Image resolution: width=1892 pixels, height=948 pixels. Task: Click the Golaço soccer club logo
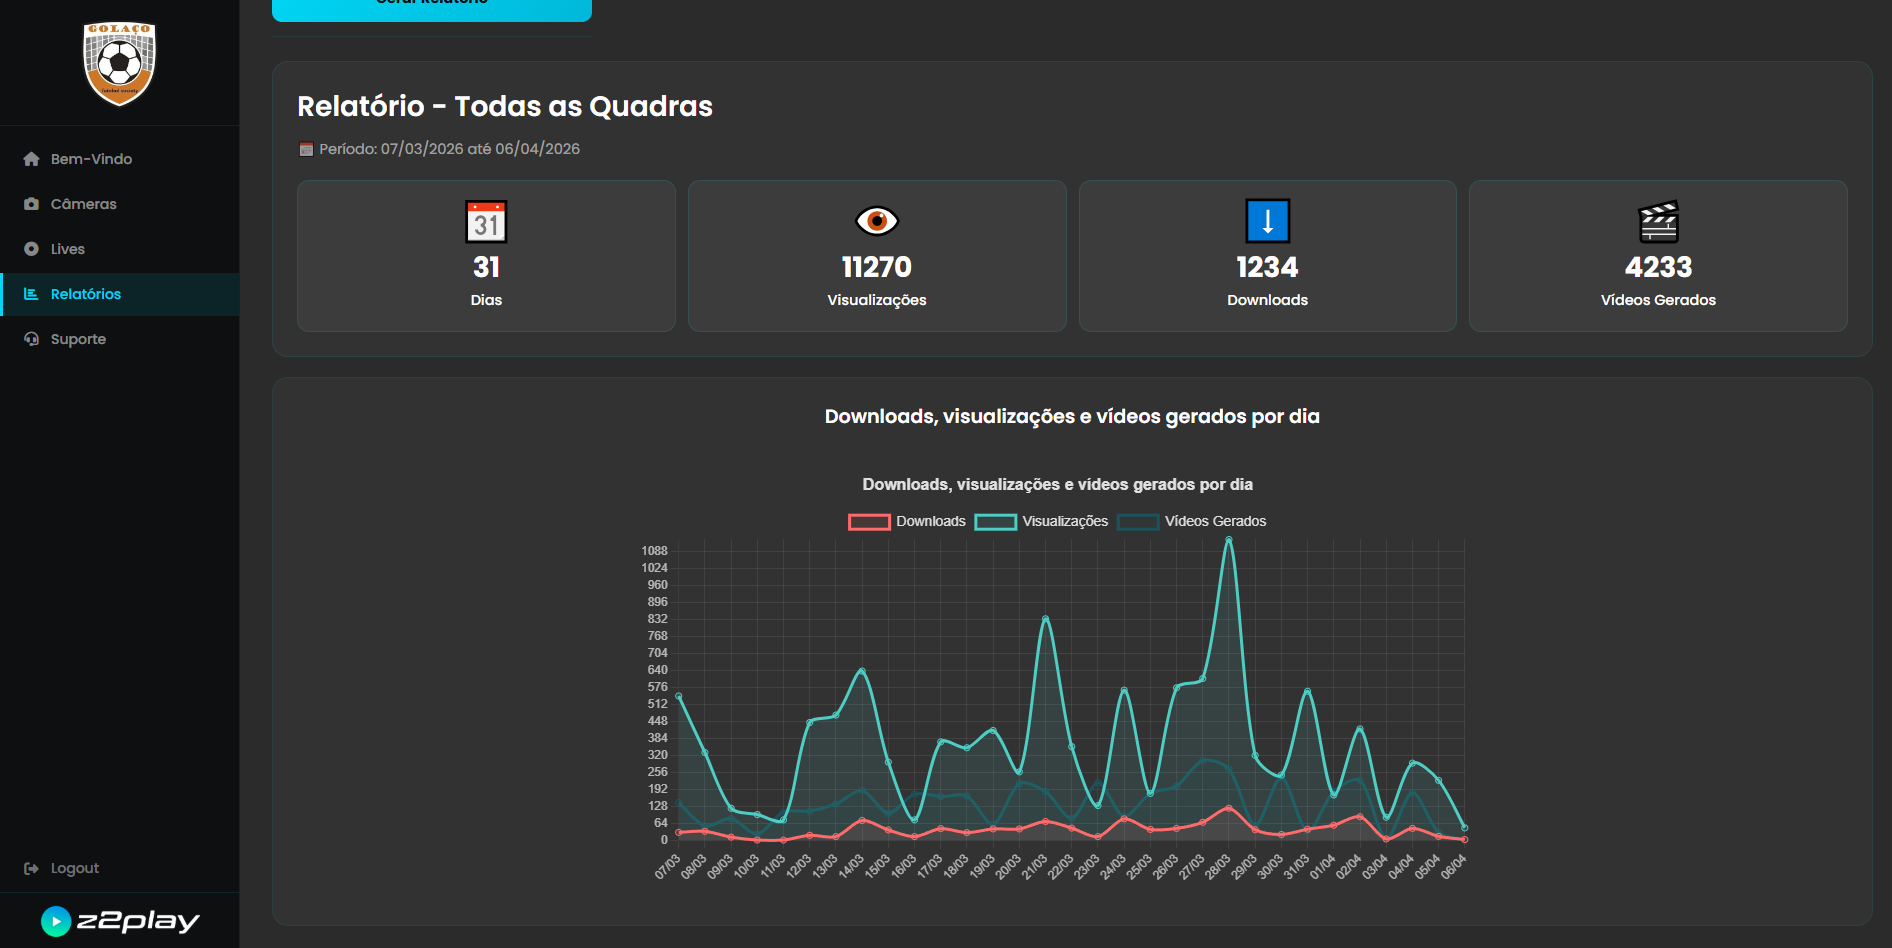tap(119, 63)
